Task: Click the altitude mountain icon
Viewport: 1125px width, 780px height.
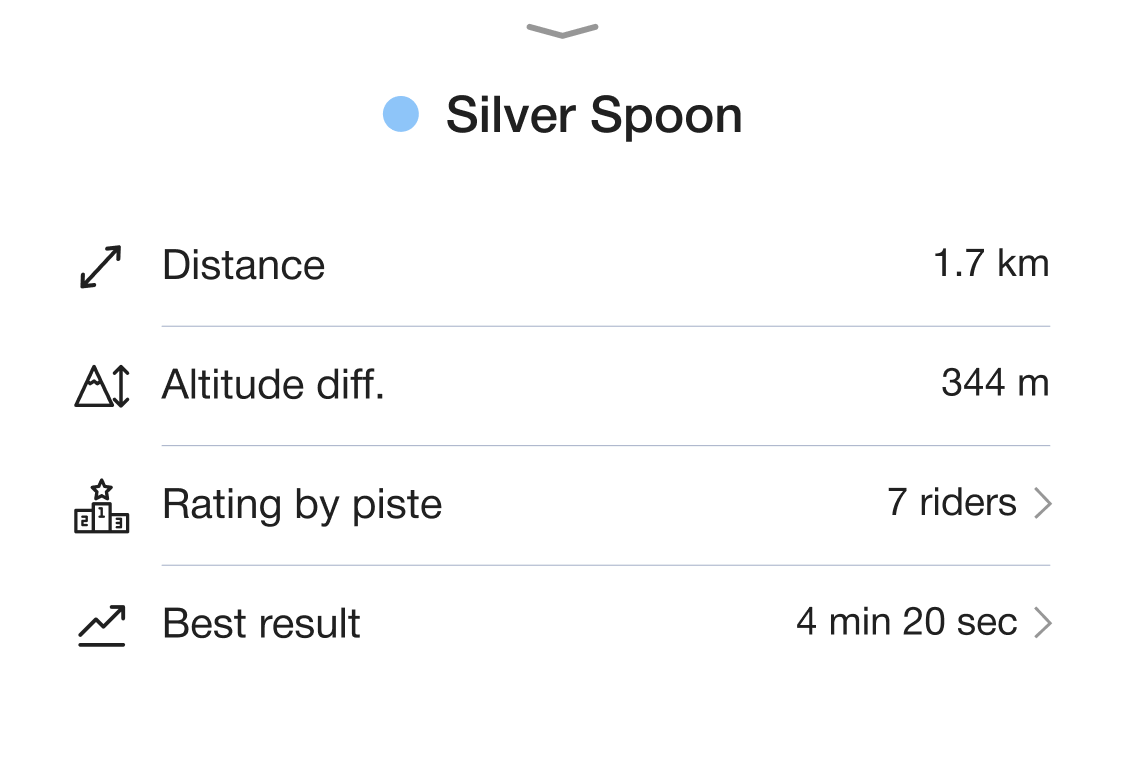Action: tap(102, 386)
